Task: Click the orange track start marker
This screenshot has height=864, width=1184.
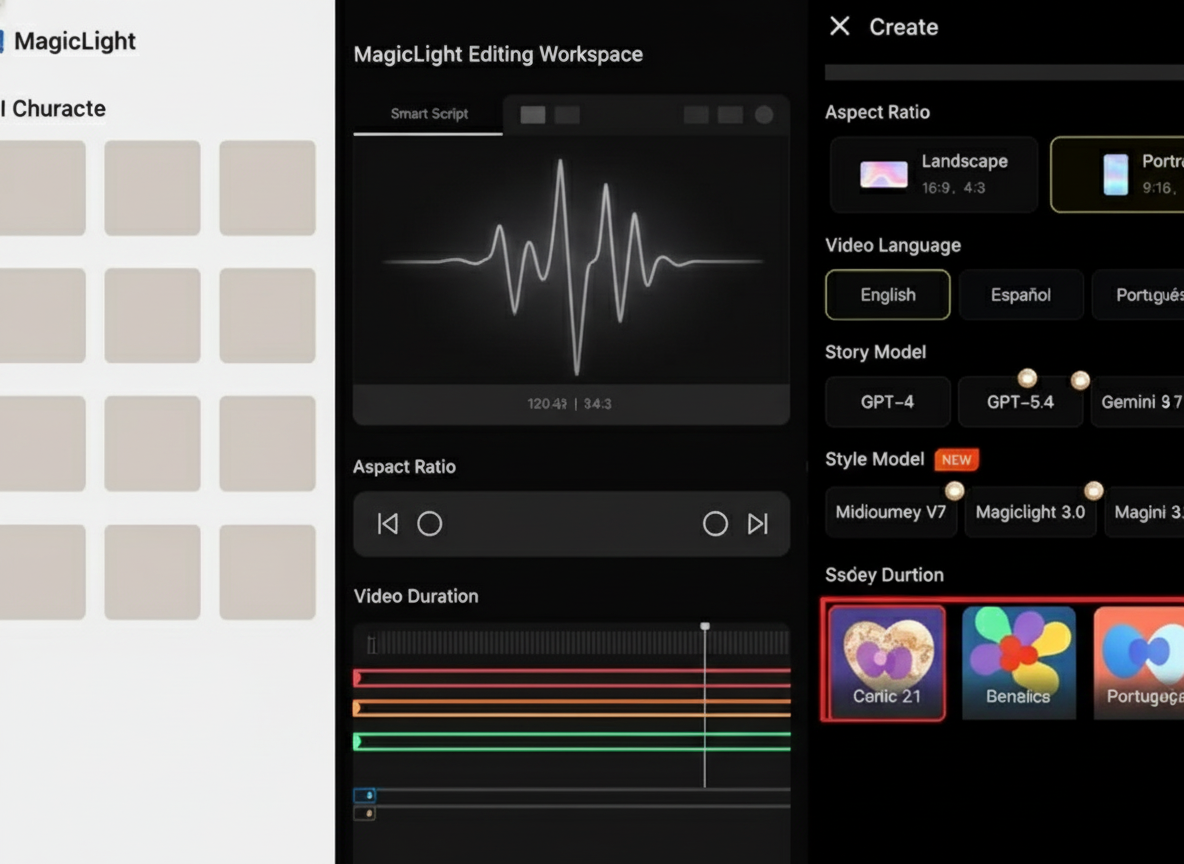Action: pyautogui.click(x=357, y=708)
